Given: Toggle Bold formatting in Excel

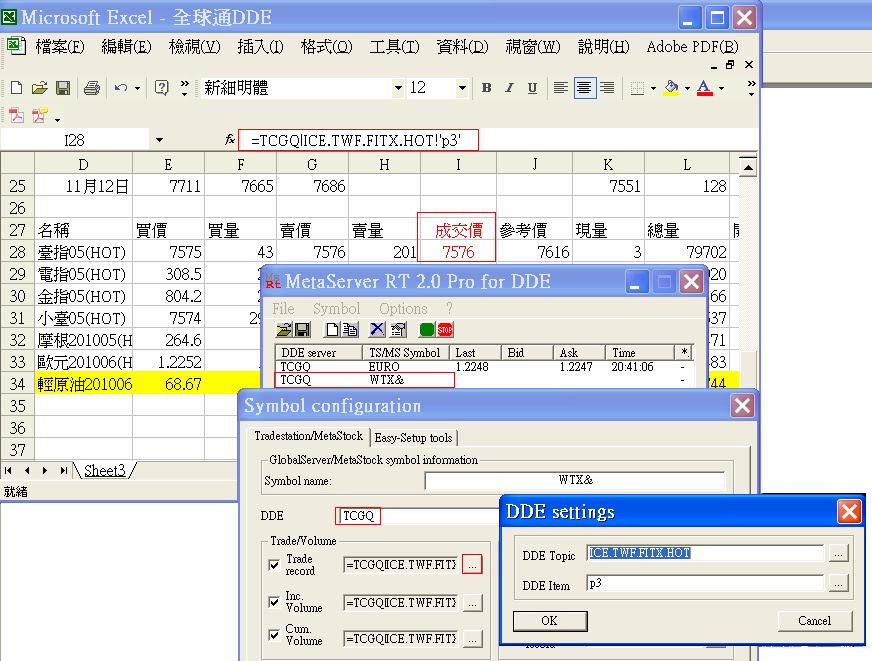Looking at the screenshot, I should point(487,88).
